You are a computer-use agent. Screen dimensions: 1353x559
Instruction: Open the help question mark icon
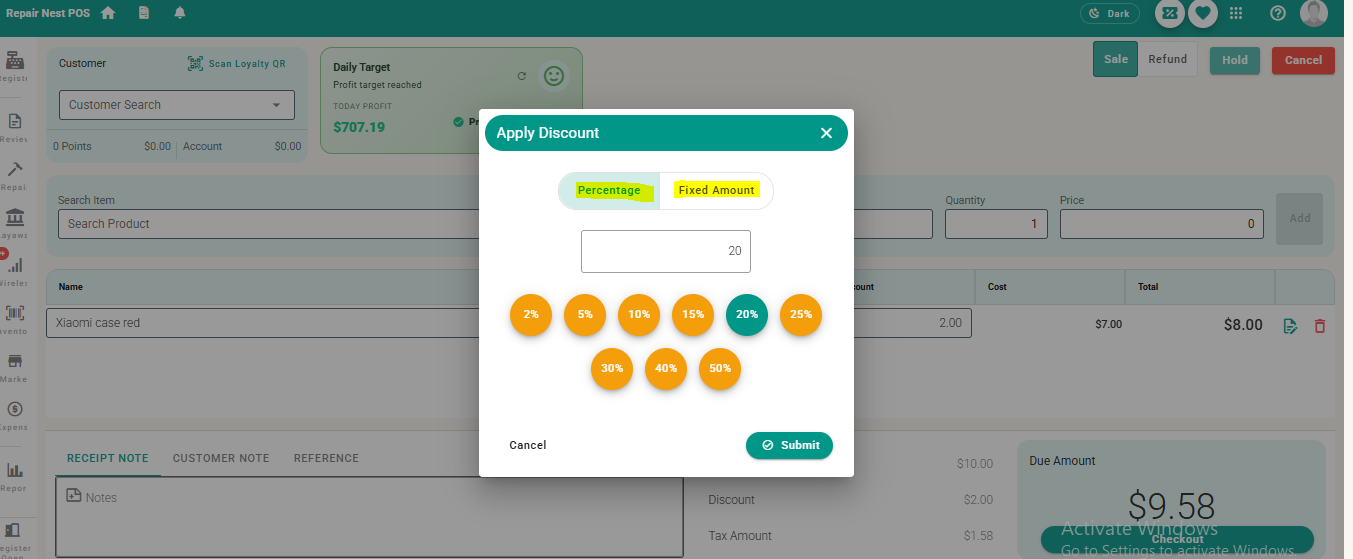click(1277, 13)
